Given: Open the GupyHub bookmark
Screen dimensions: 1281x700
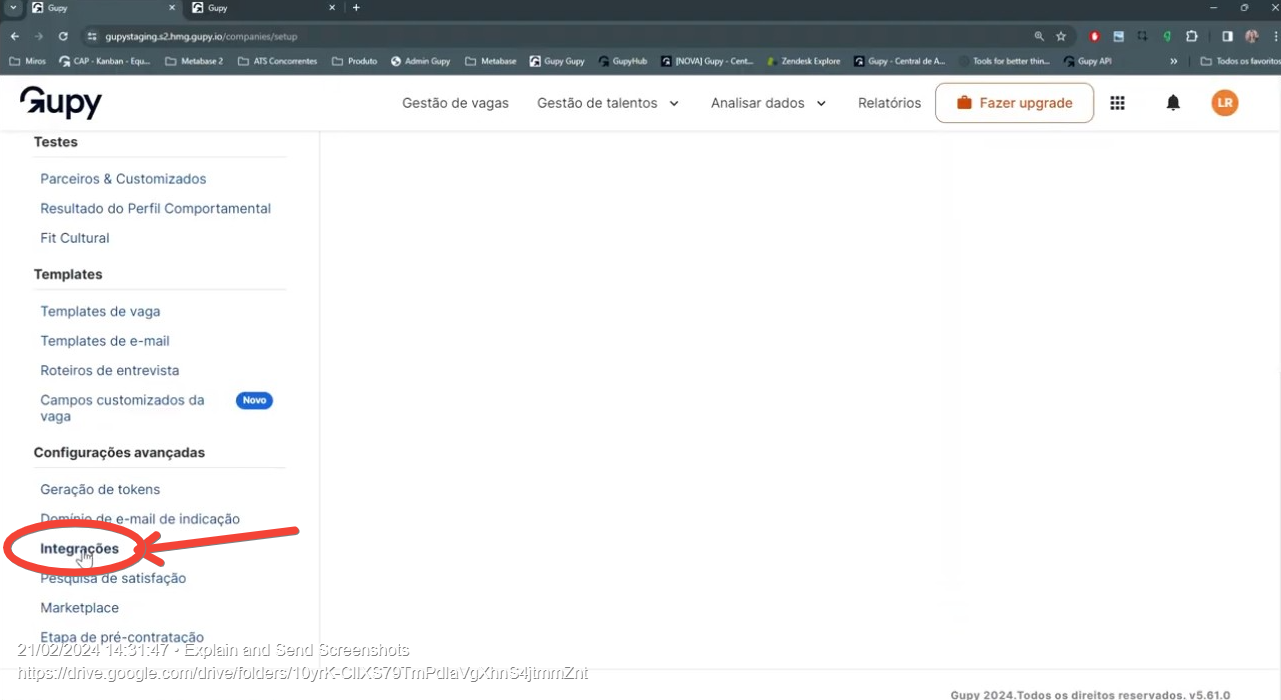Looking at the screenshot, I should click(x=623, y=61).
